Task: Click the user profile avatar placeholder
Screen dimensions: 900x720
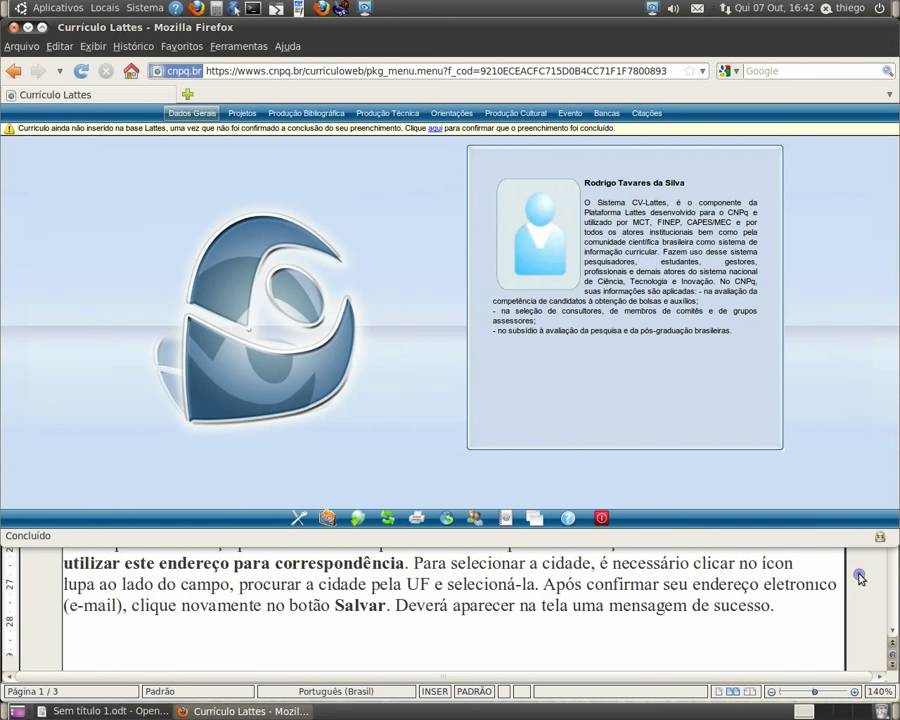Action: point(538,234)
